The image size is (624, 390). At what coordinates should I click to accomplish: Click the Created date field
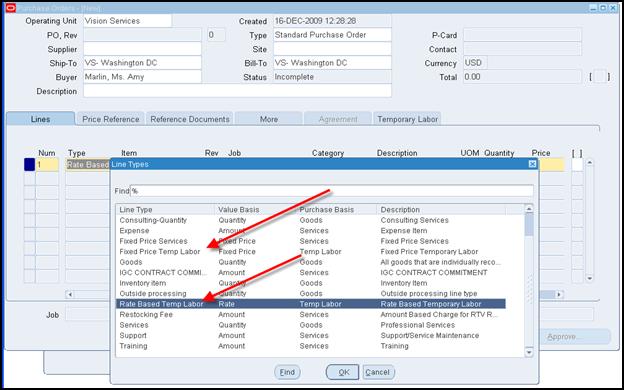(332, 21)
